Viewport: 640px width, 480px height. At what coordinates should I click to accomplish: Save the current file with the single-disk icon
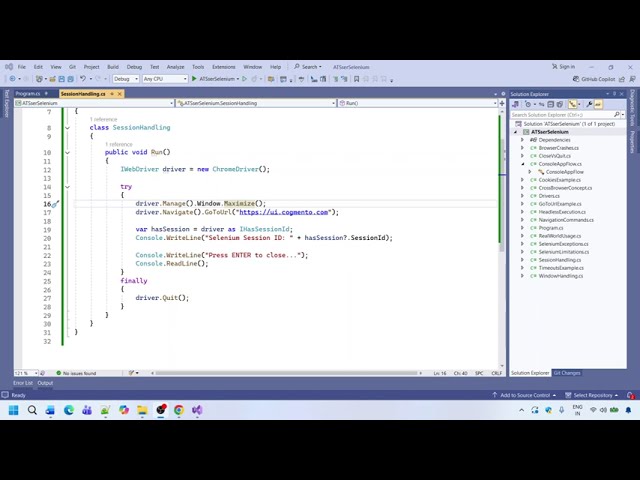coord(62,79)
